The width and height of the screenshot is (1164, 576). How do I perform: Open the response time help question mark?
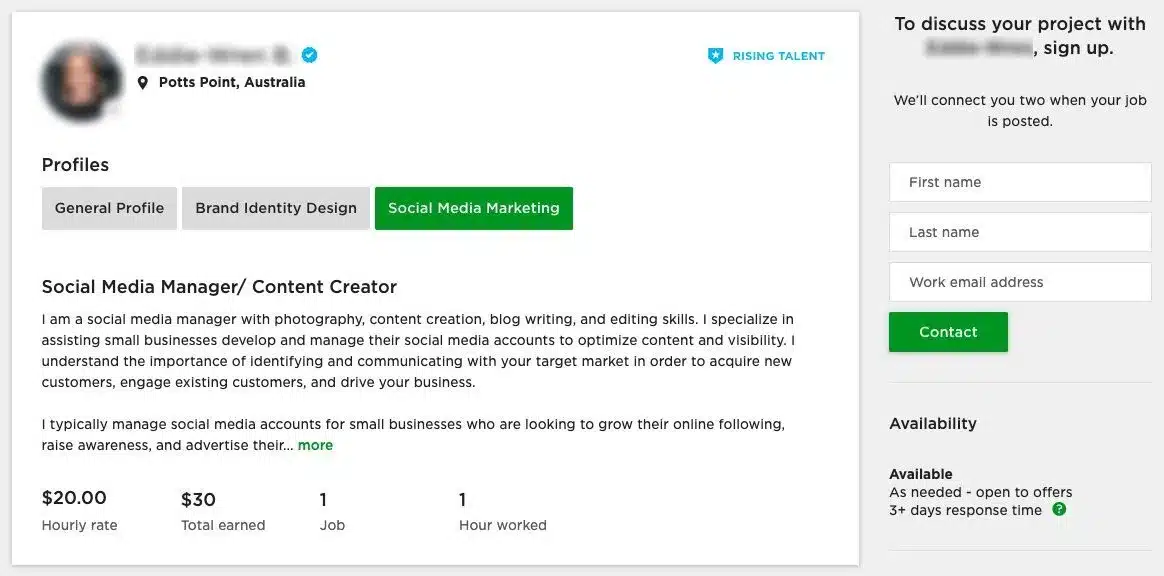(x=1060, y=509)
